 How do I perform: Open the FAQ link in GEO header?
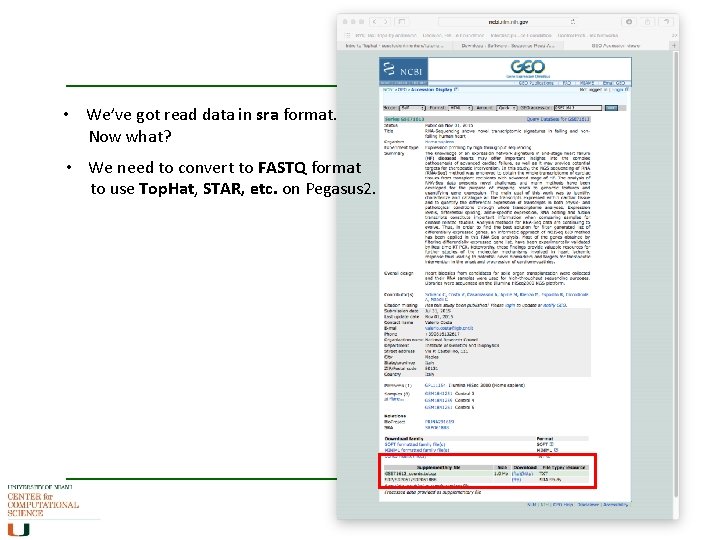pyautogui.click(x=567, y=83)
